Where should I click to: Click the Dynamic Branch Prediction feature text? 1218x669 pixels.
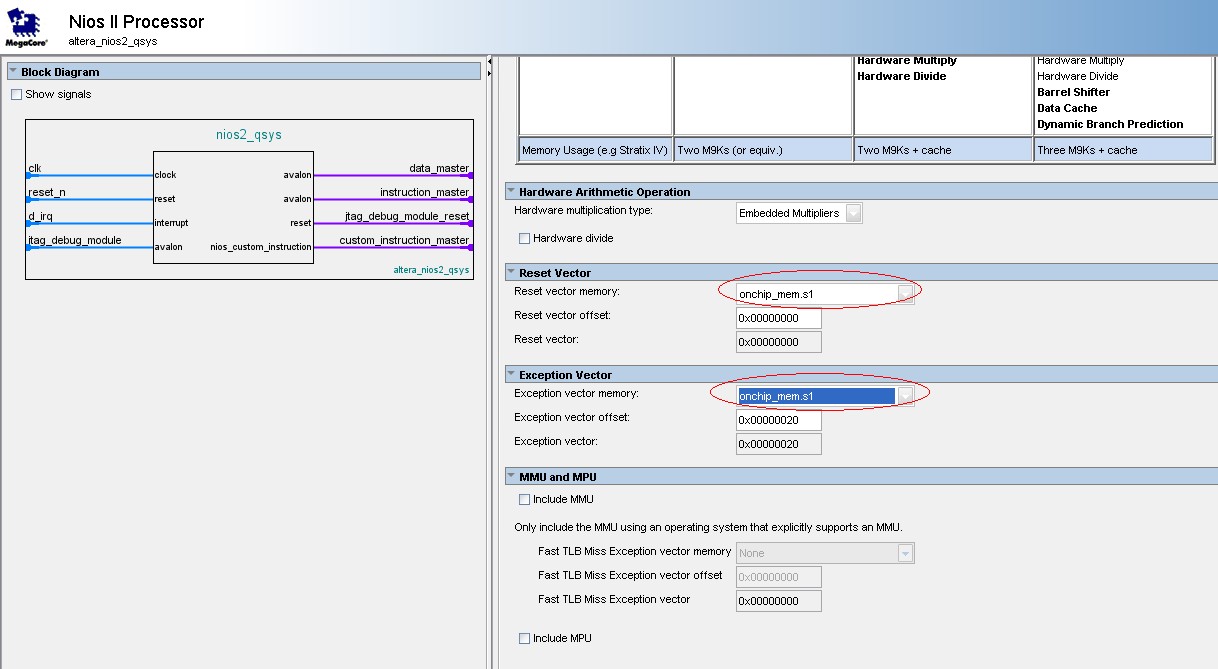(1110, 124)
